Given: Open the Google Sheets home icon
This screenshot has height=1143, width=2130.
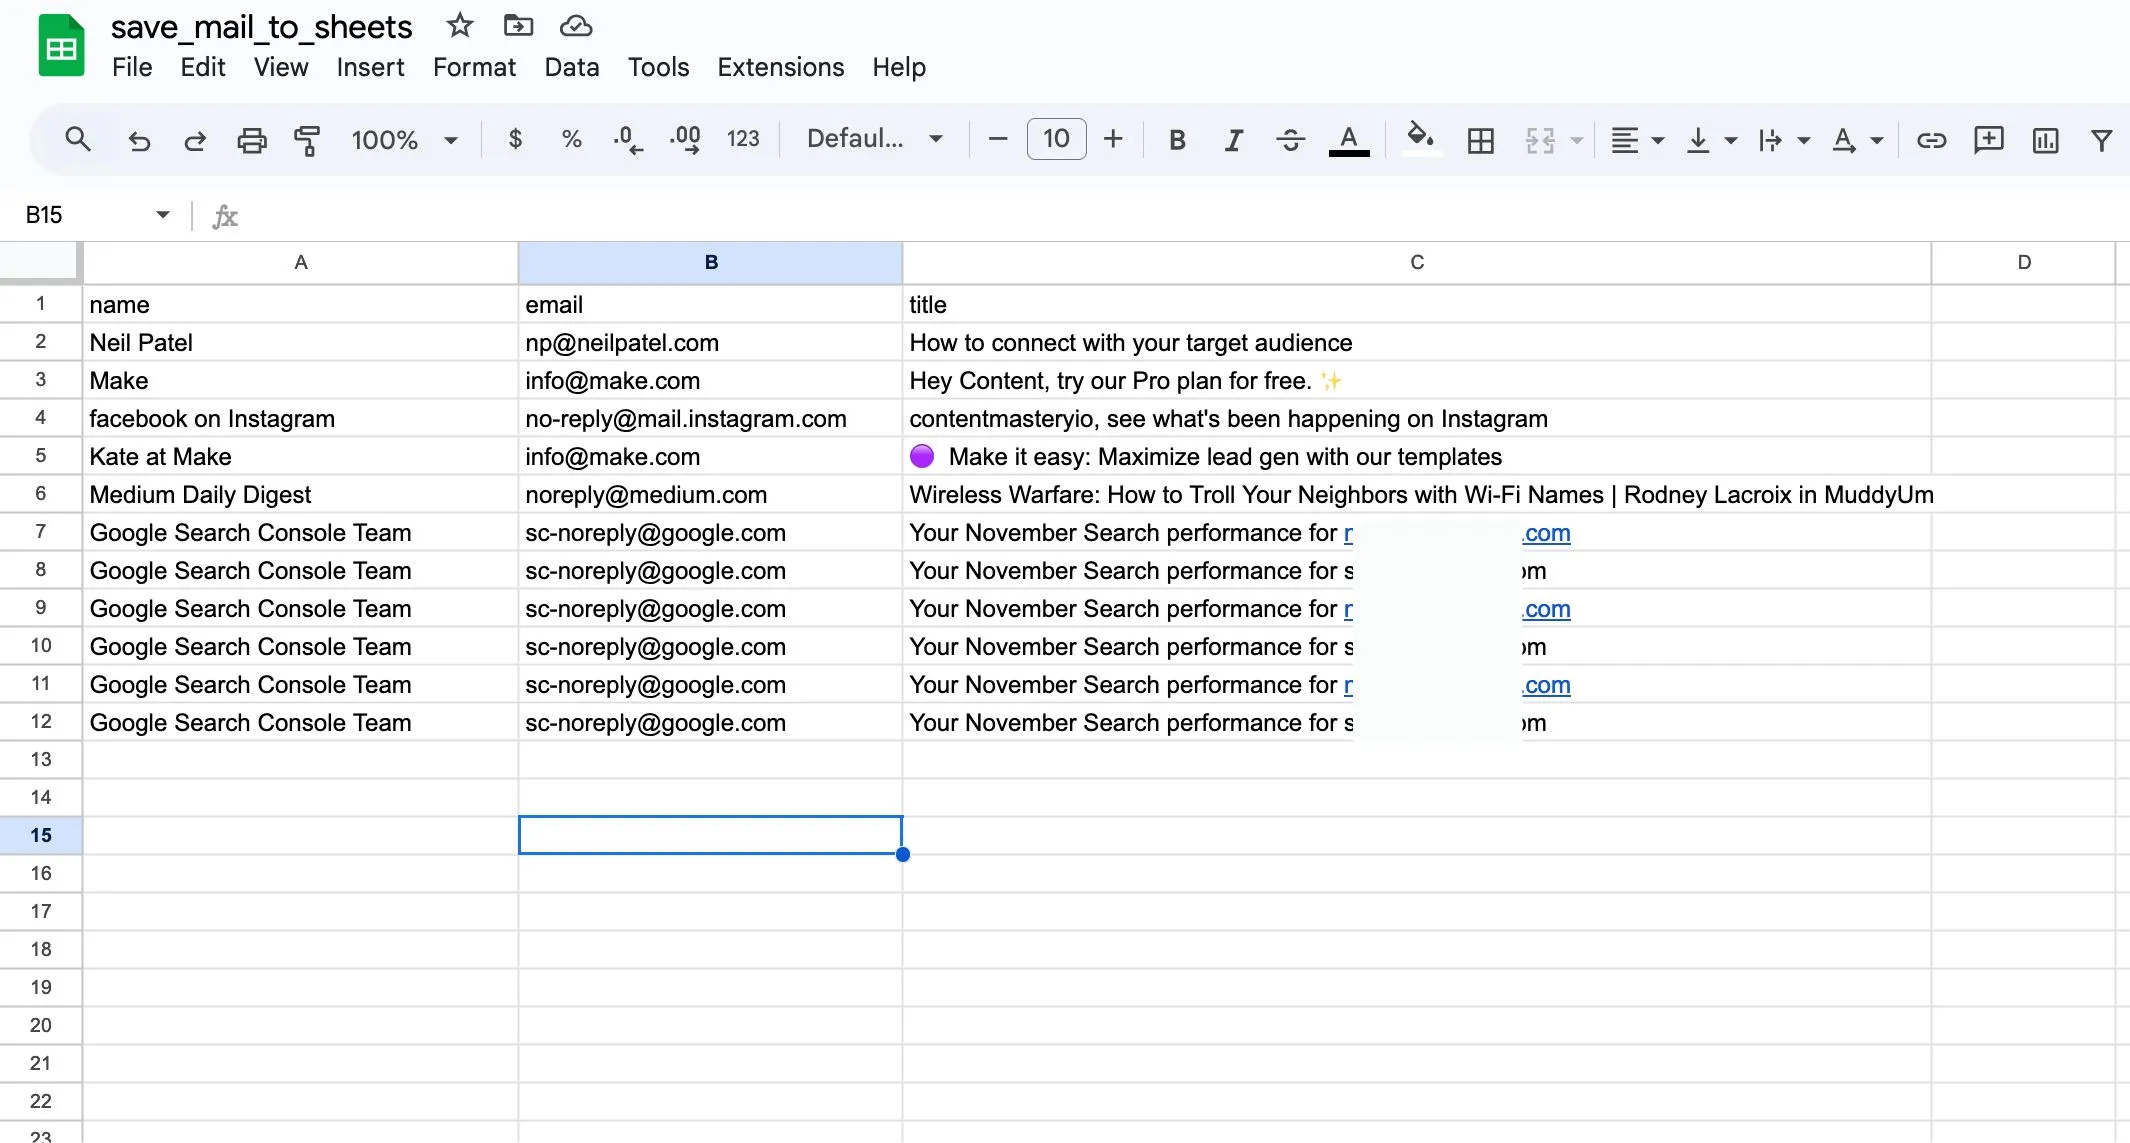Looking at the screenshot, I should tap(61, 46).
